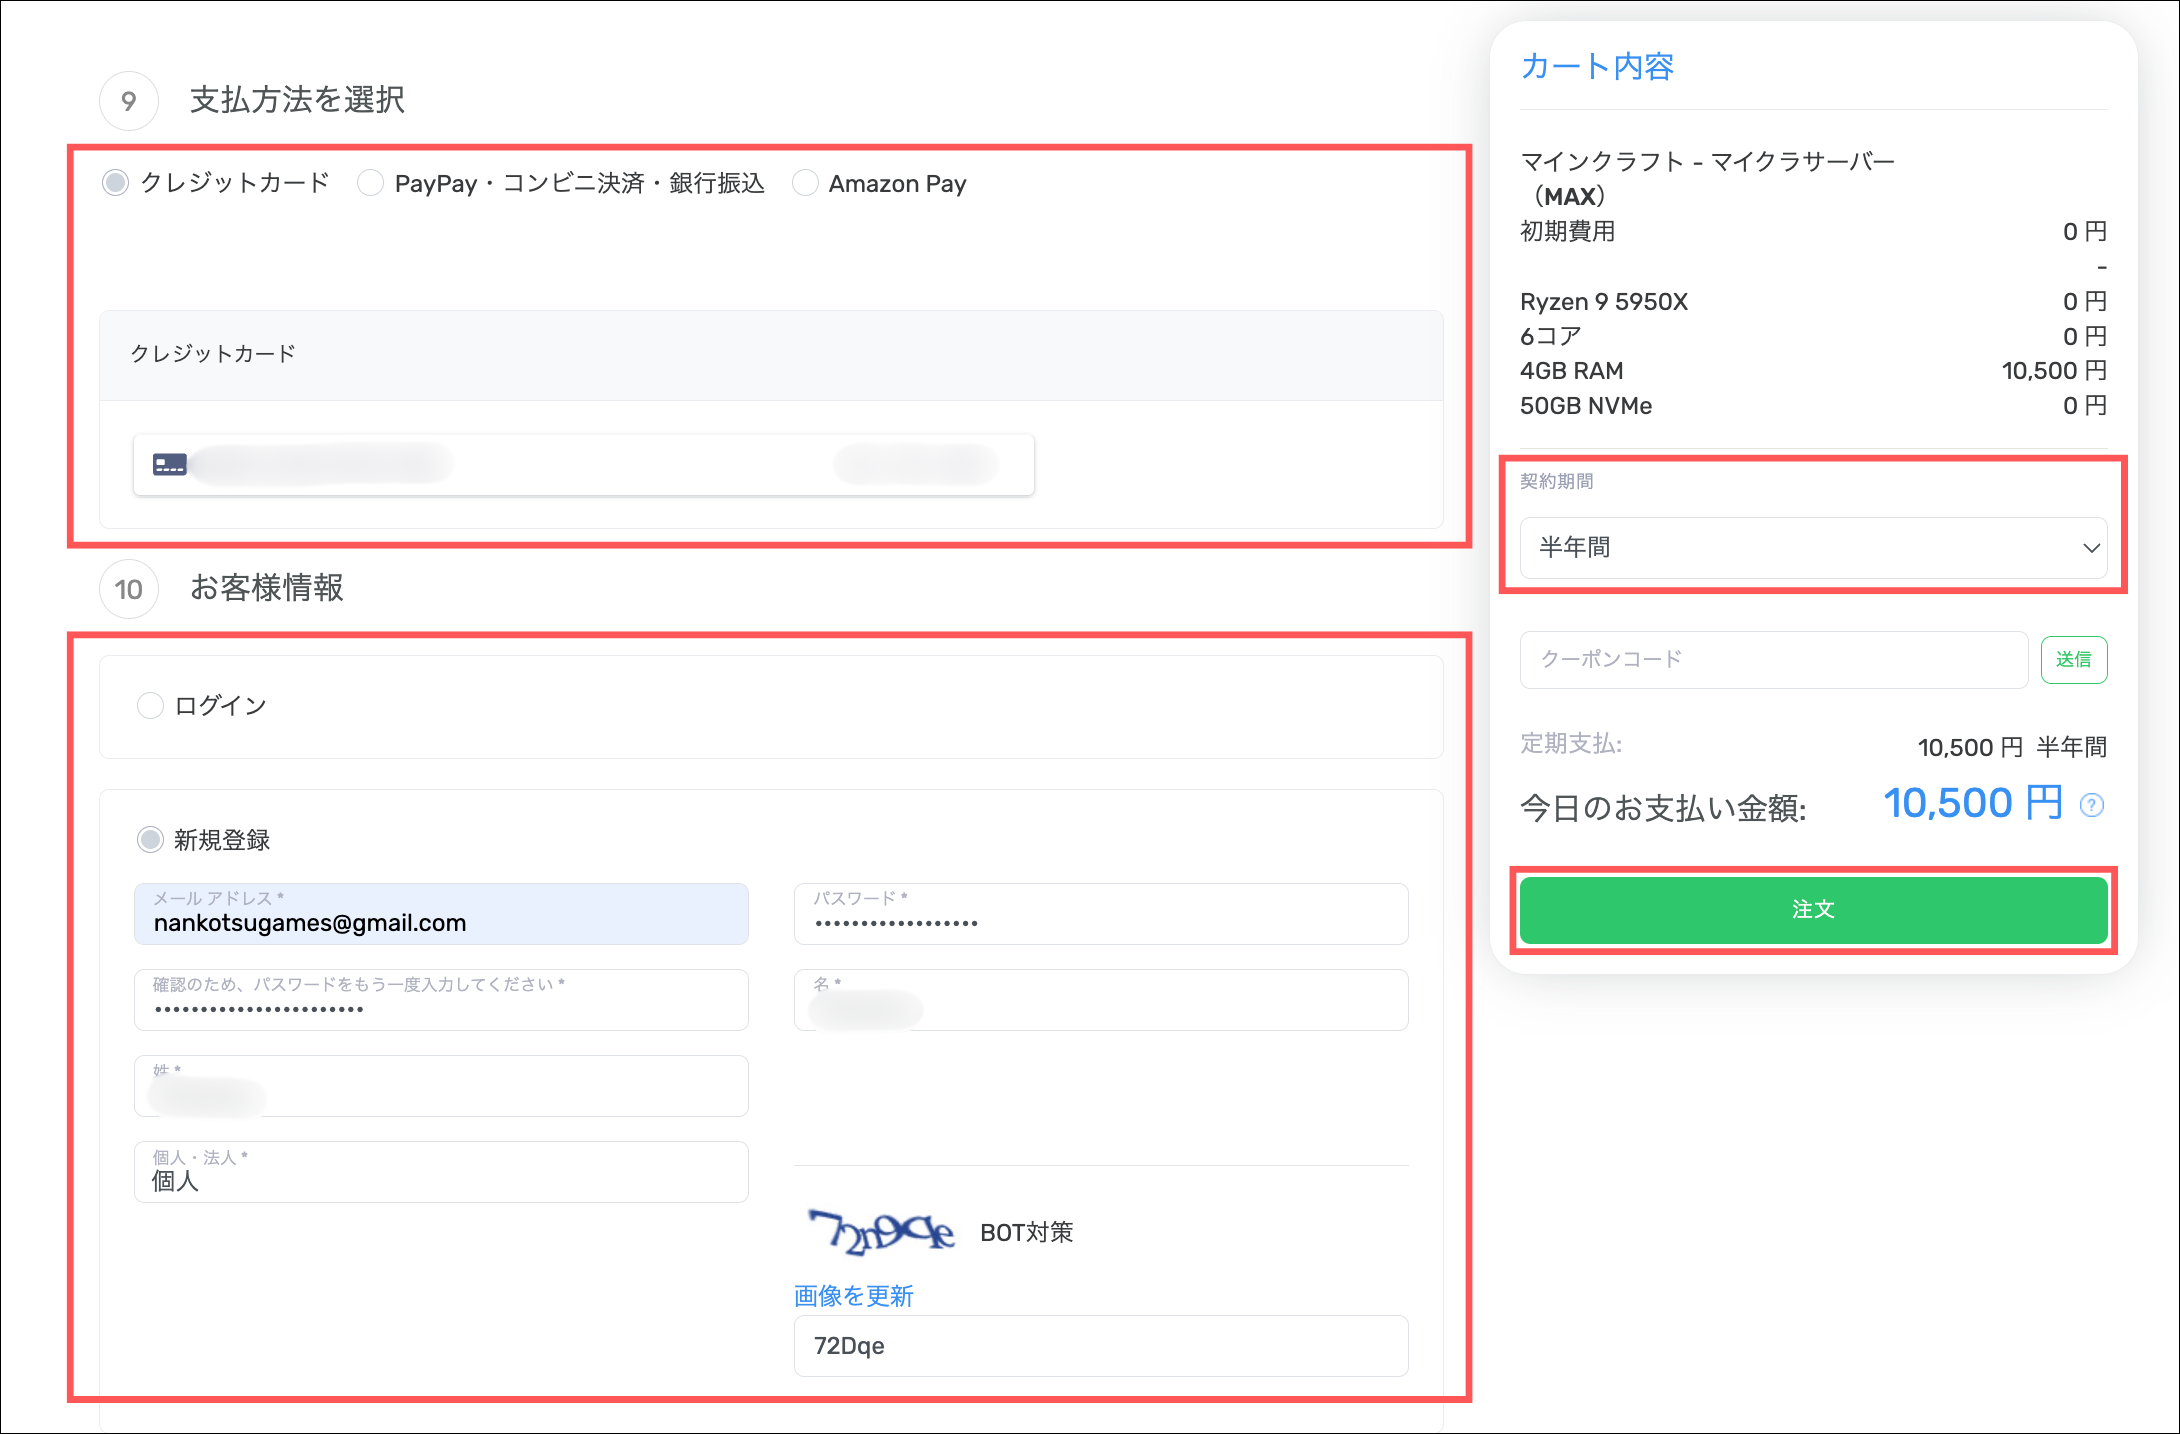Click the credit card icon in card field

tap(169, 465)
